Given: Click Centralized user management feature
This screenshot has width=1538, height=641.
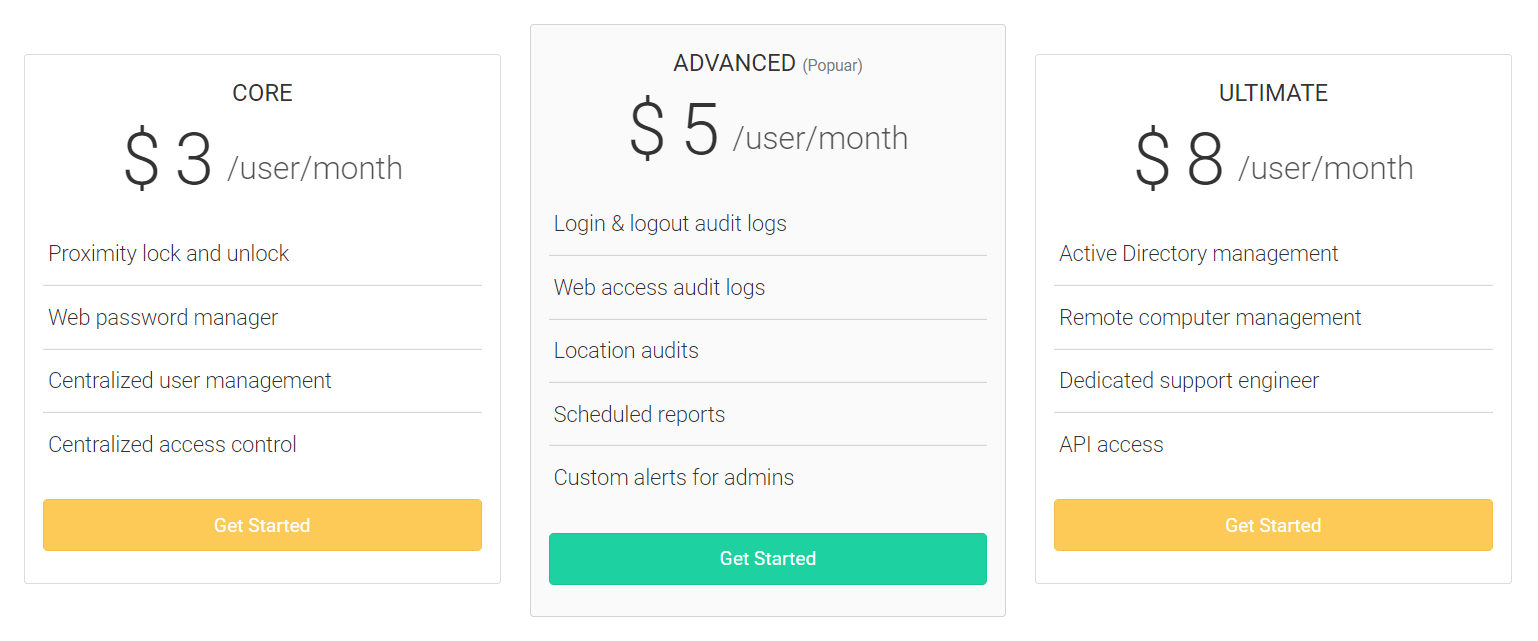Looking at the screenshot, I should coord(190,381).
